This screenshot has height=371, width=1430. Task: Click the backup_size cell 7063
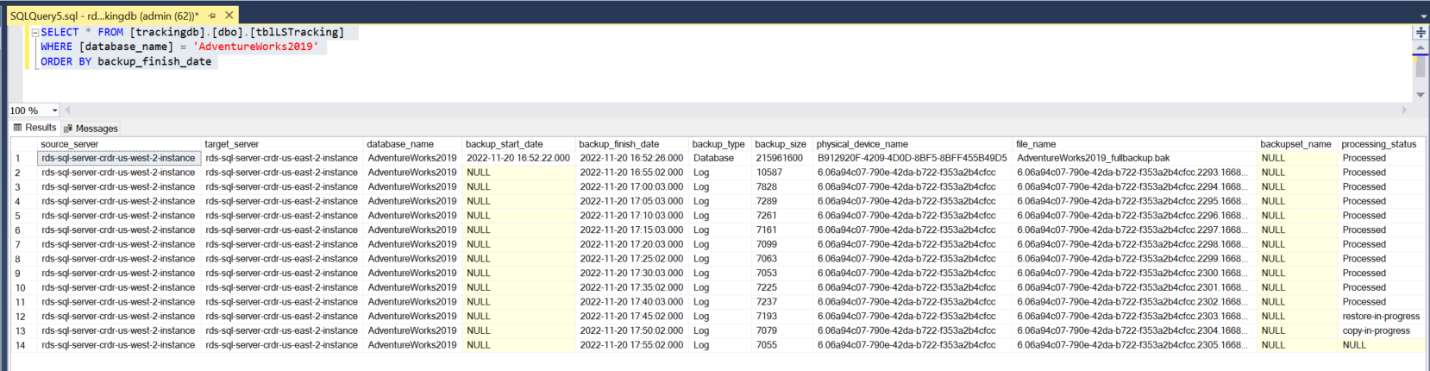click(783, 258)
